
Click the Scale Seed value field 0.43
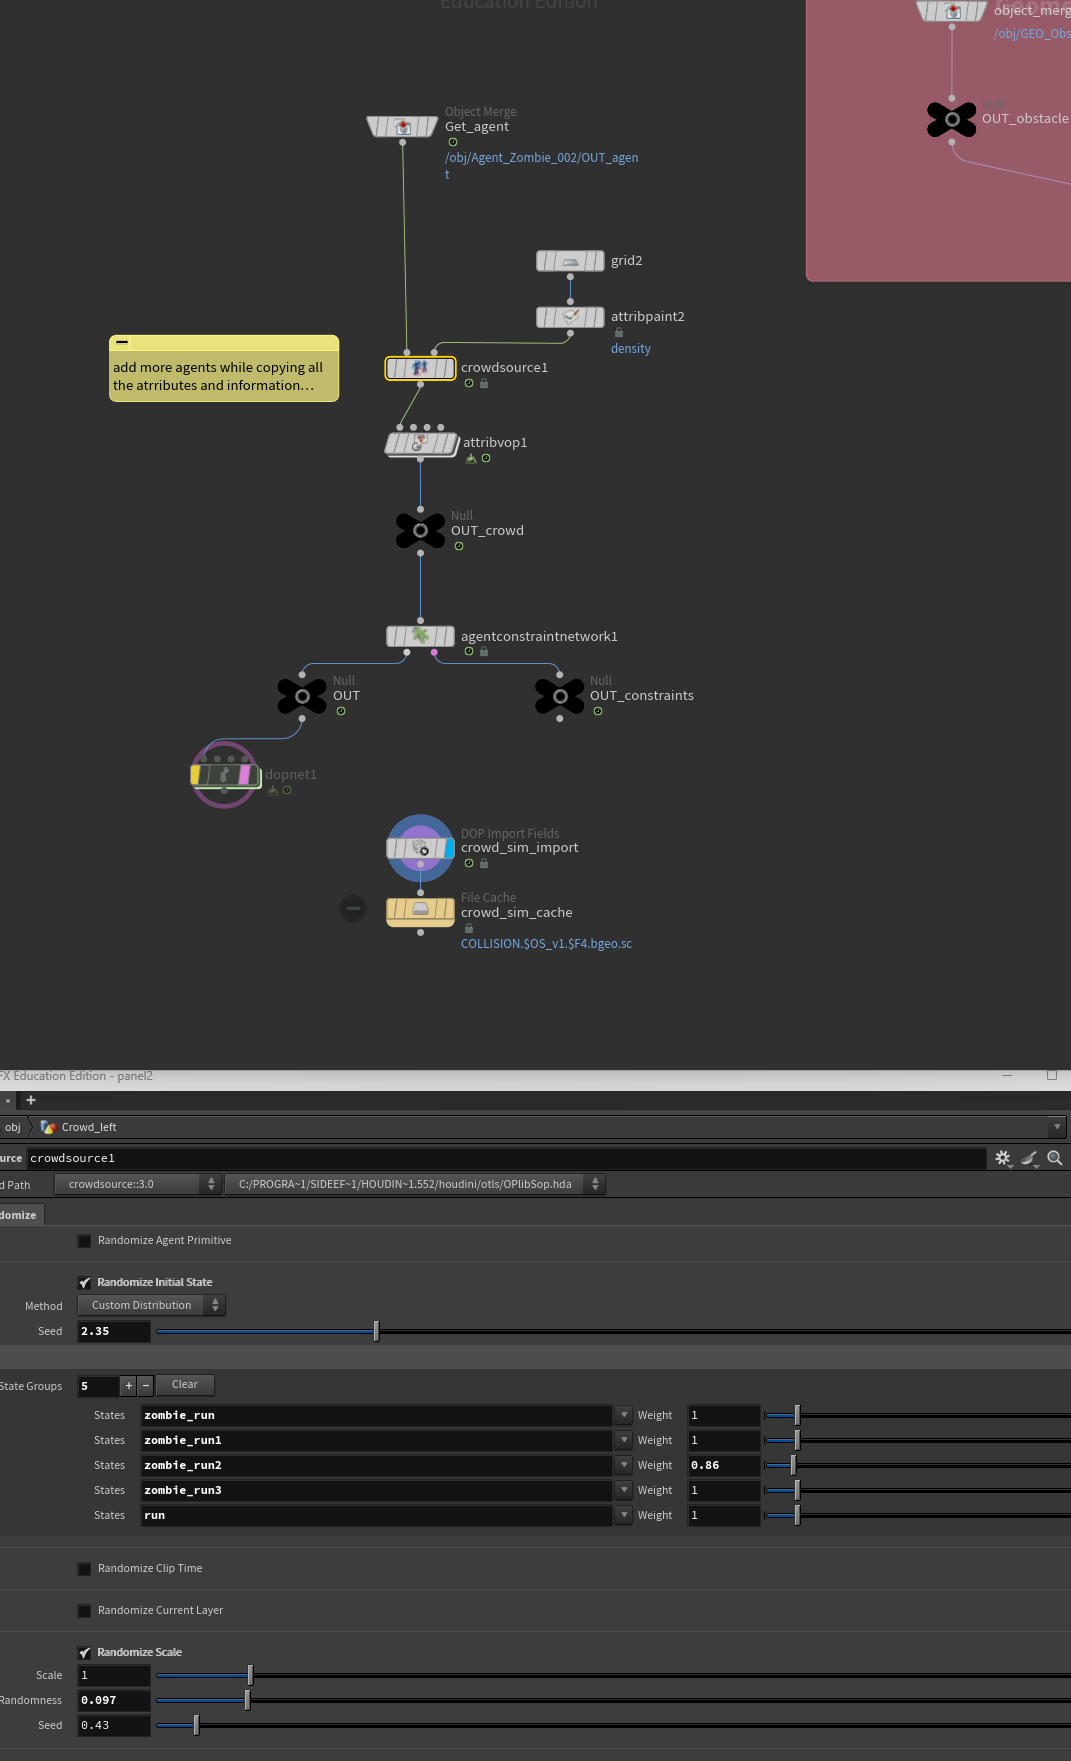coord(114,1725)
